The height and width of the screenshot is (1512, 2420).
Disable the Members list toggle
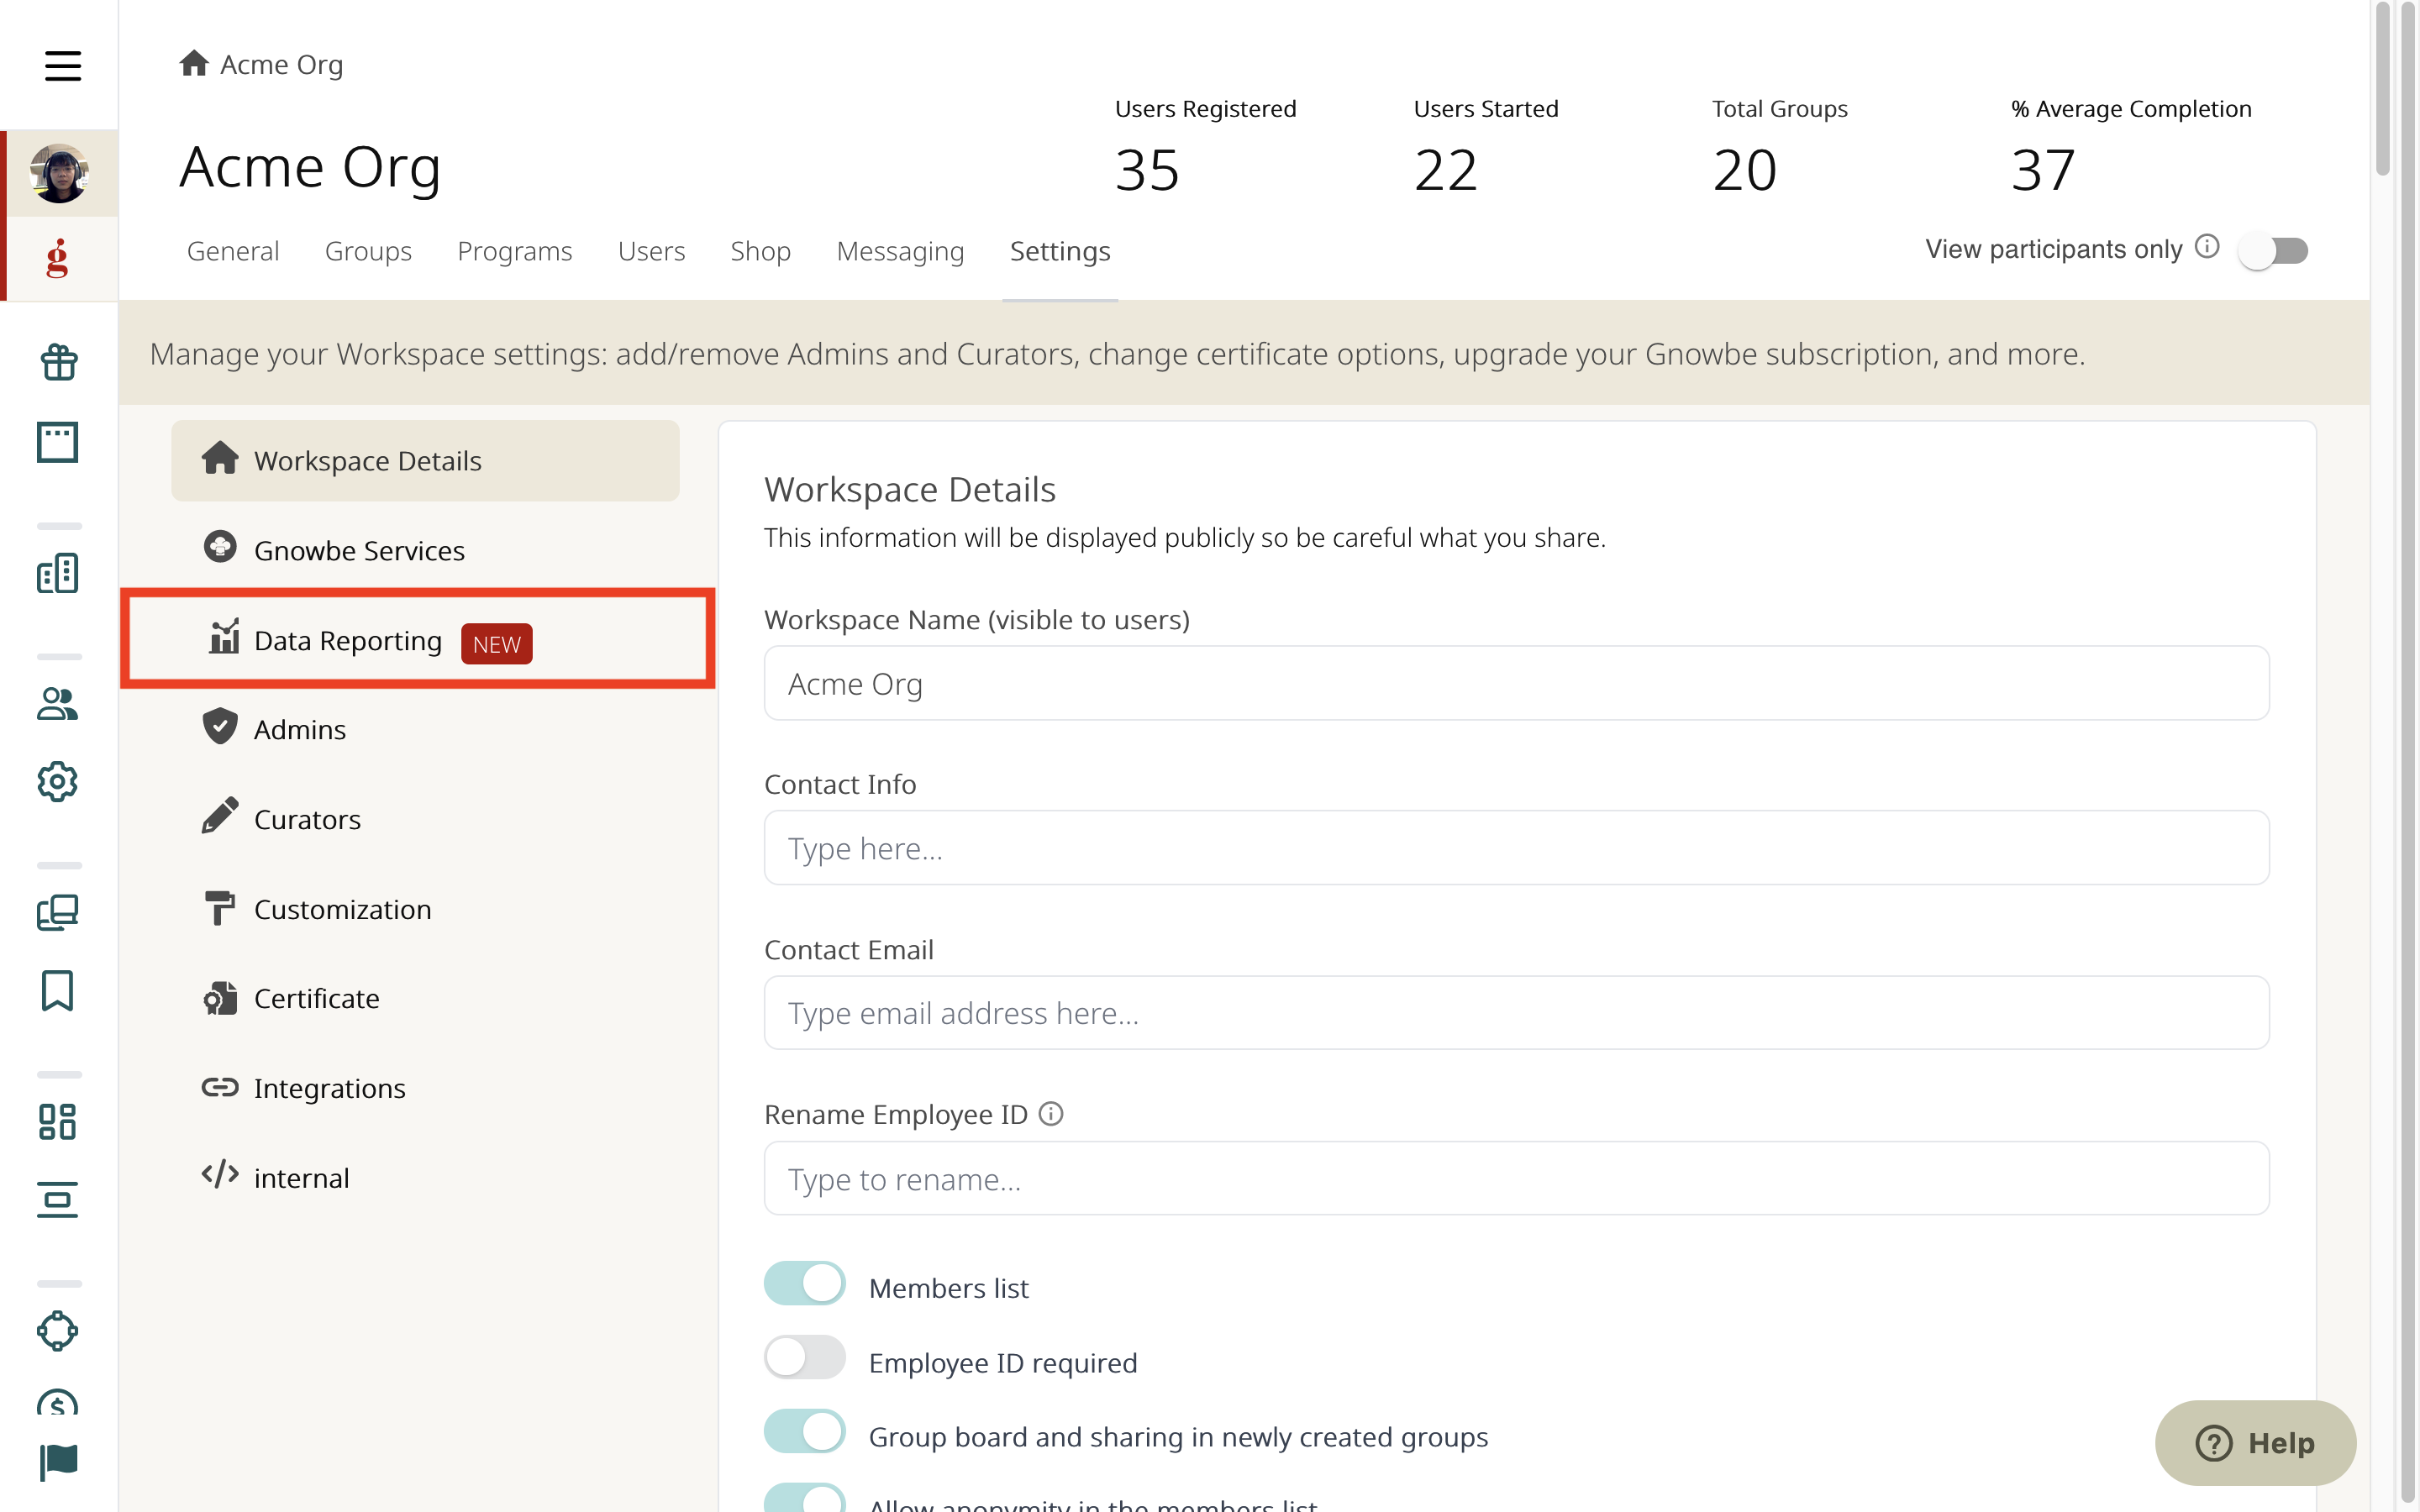point(805,1284)
